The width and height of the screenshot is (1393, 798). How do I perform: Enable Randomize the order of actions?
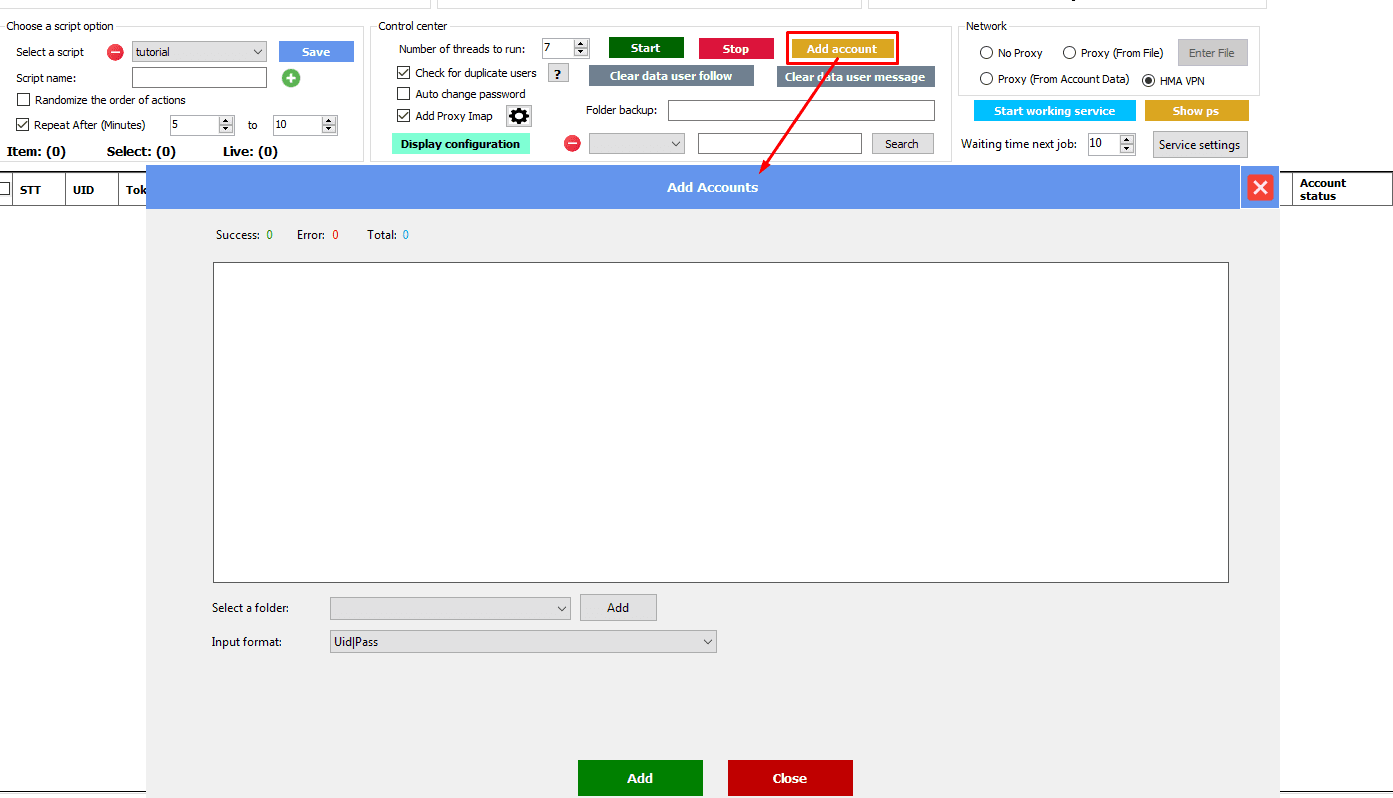(24, 100)
